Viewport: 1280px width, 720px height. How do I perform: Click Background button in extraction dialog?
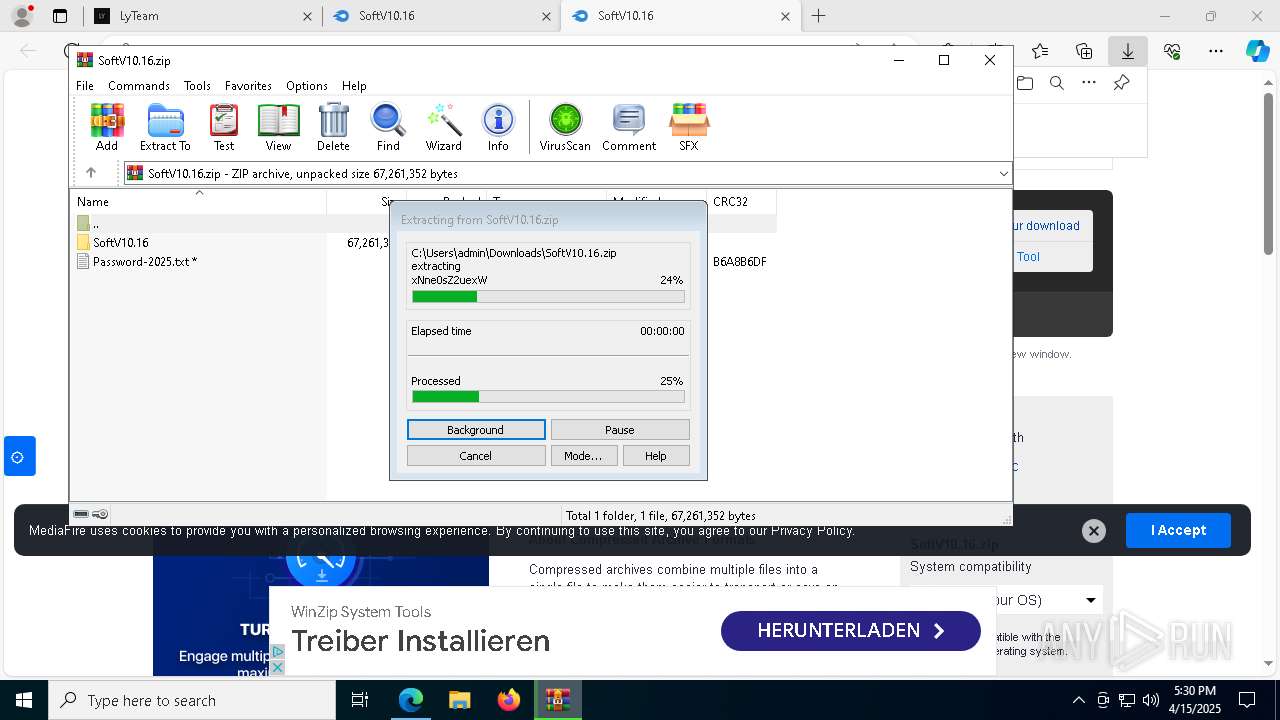[476, 430]
